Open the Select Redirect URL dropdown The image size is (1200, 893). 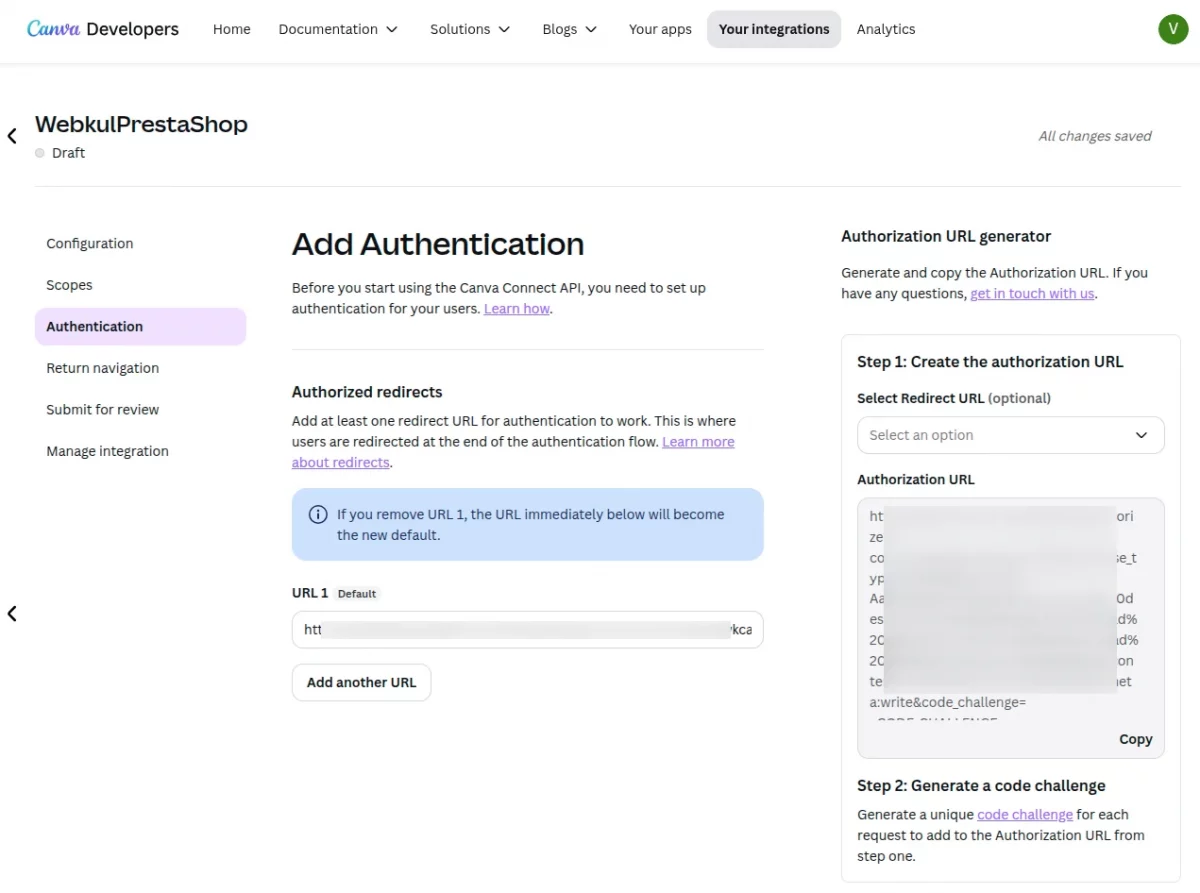(x=1010, y=435)
